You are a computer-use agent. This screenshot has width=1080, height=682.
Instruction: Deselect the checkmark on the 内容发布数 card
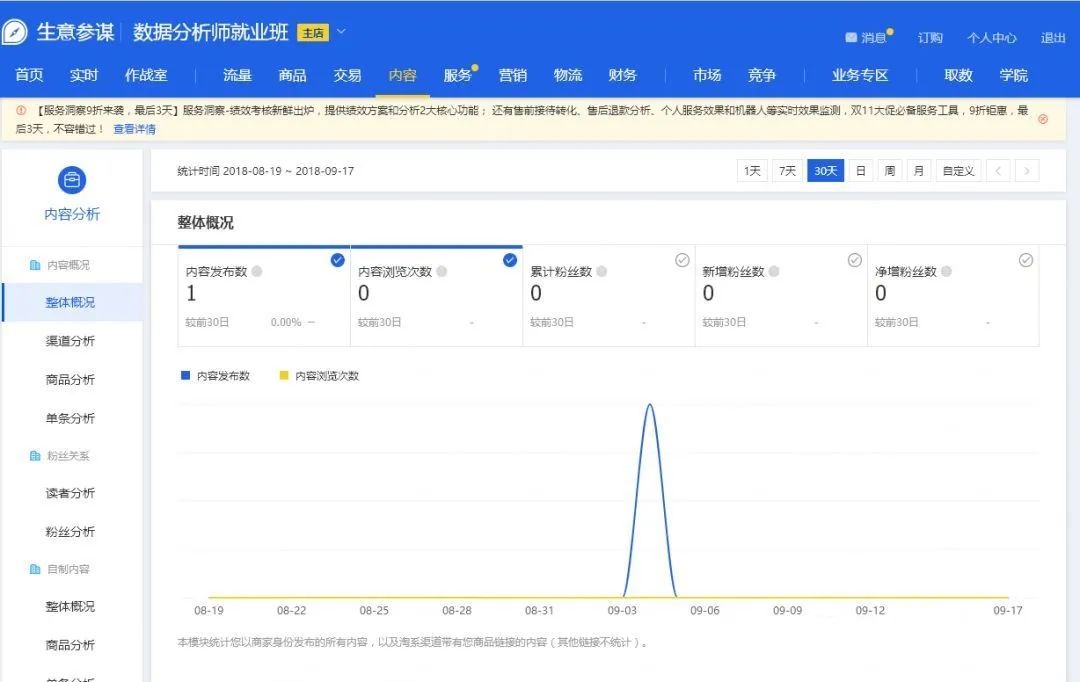click(x=337, y=259)
